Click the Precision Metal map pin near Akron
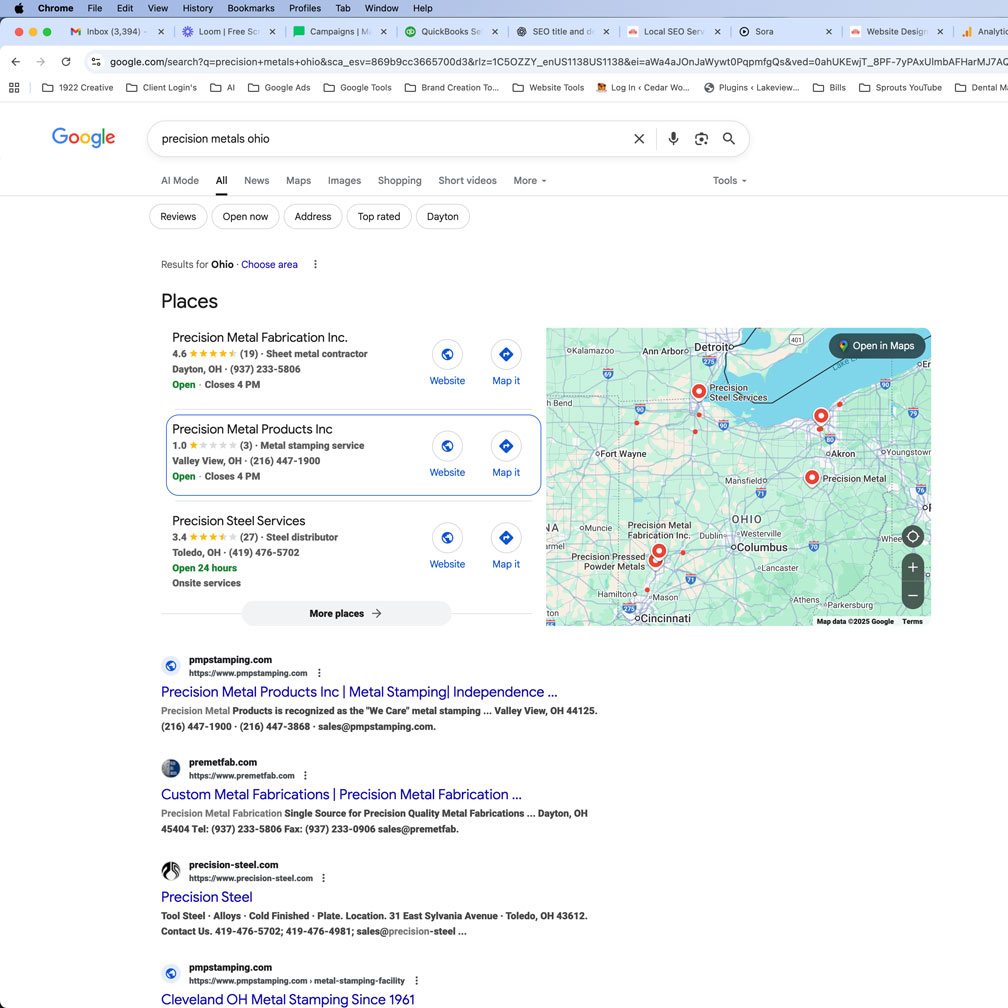 click(812, 478)
